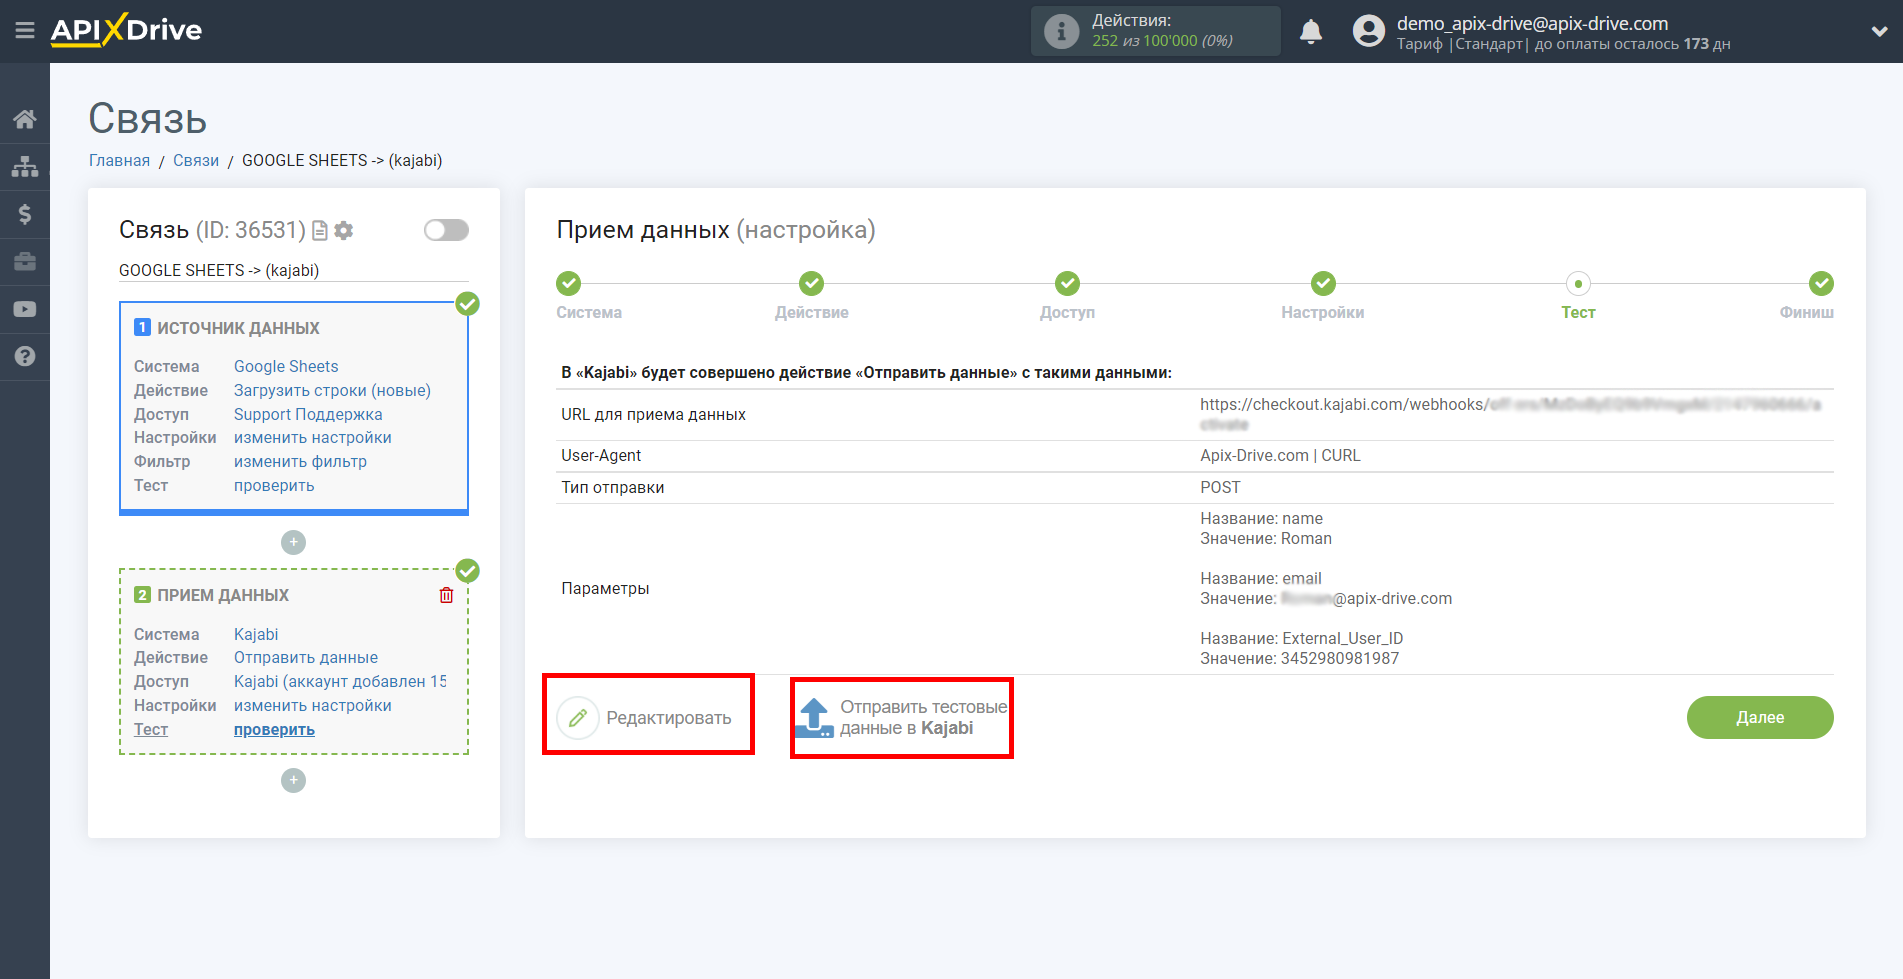Open connection settings gear icon
The image size is (1903, 979).
pyautogui.click(x=344, y=231)
